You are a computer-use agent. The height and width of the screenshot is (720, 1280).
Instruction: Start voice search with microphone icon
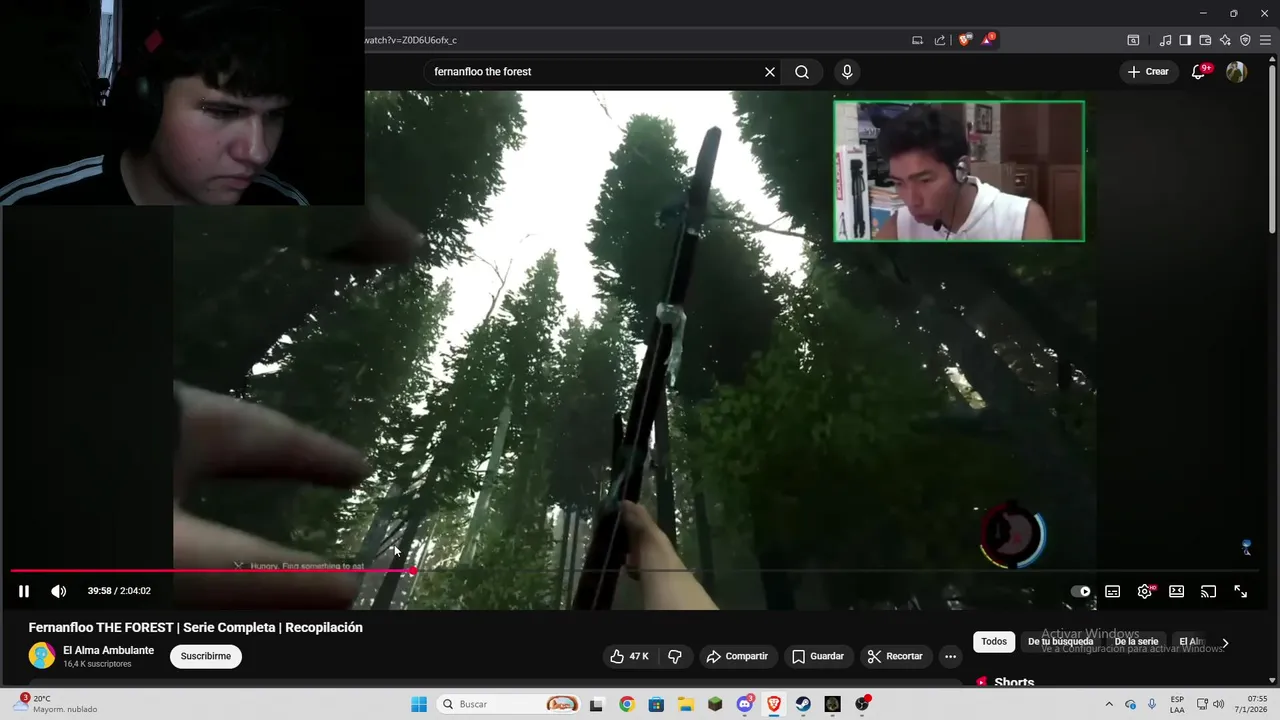[847, 72]
